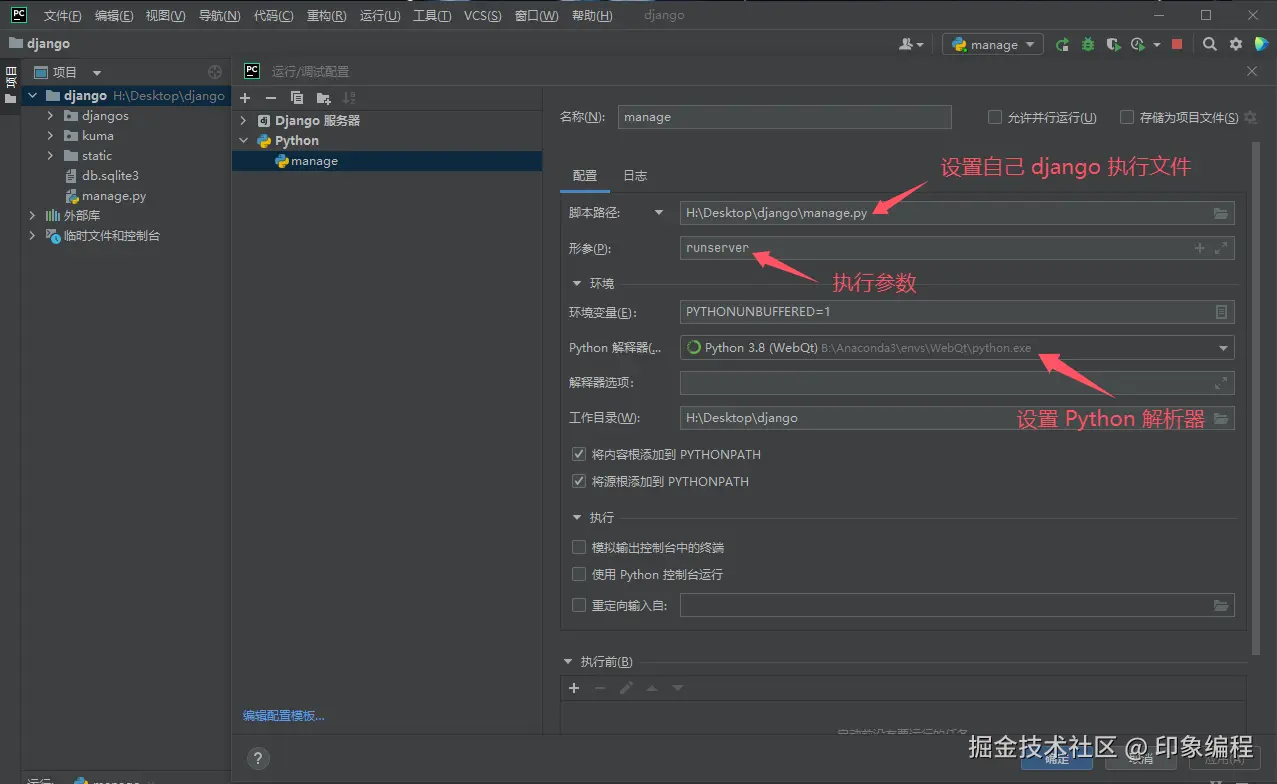Enable store as project file checkbox

[x=1127, y=117]
